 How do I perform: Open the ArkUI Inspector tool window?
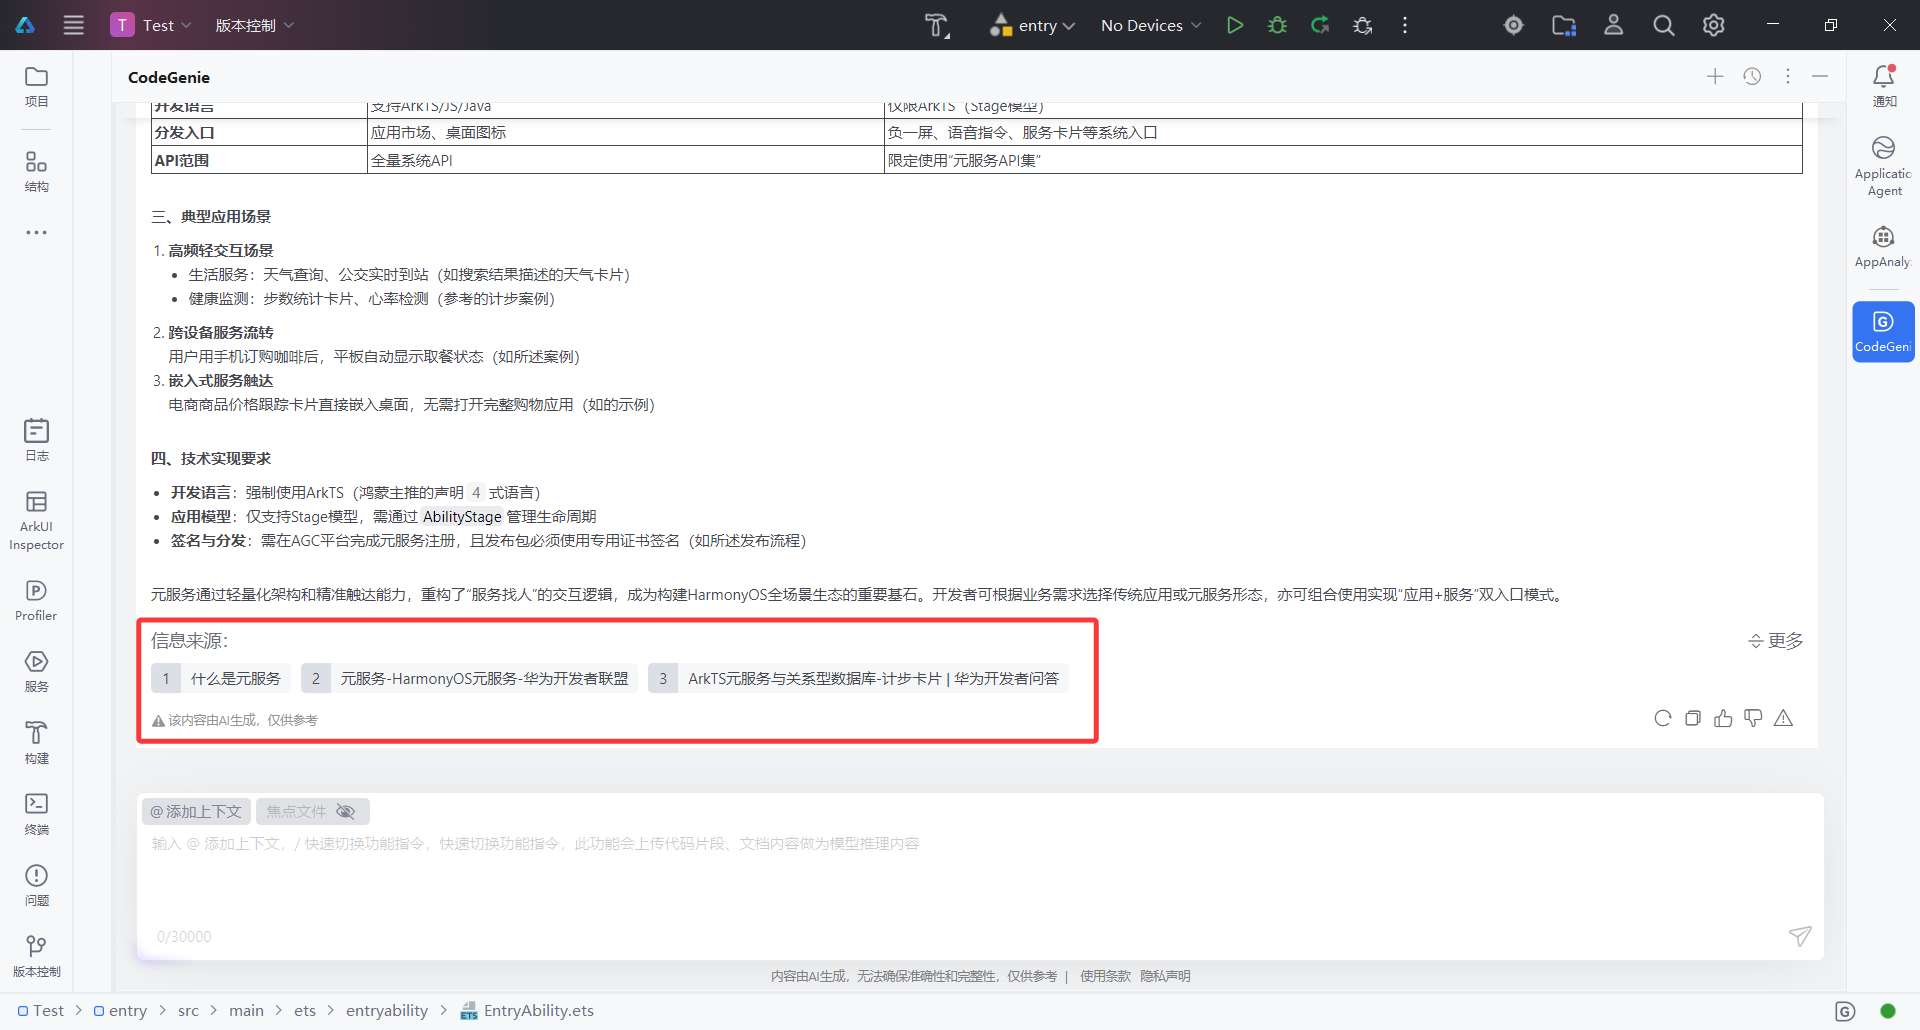pos(37,521)
